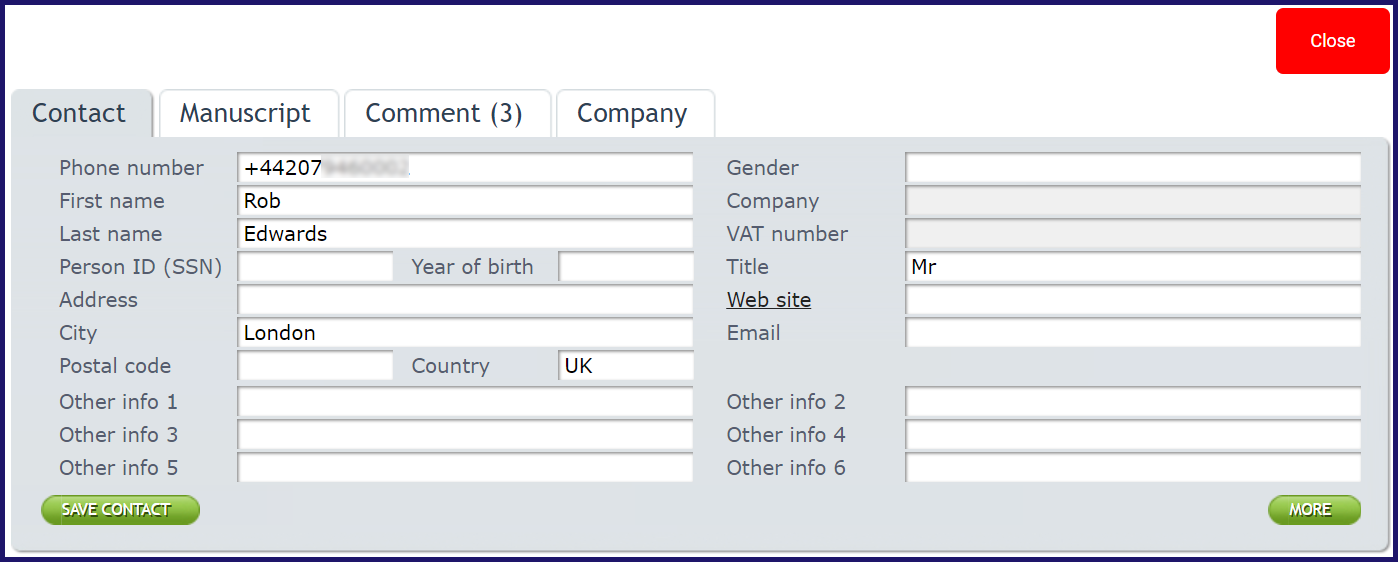Click the City field containing London
The height and width of the screenshot is (562, 1398).
(465, 333)
